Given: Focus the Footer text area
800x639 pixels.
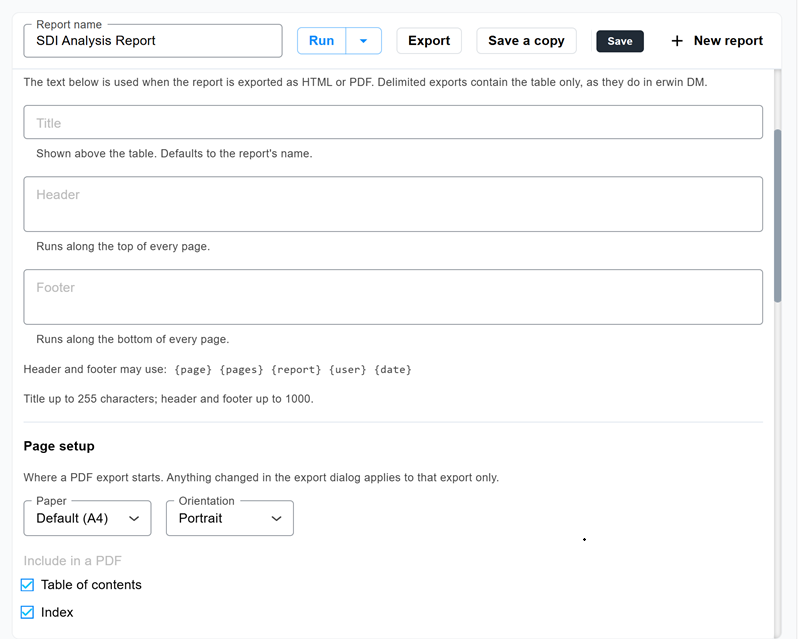Looking at the screenshot, I should click(393, 297).
